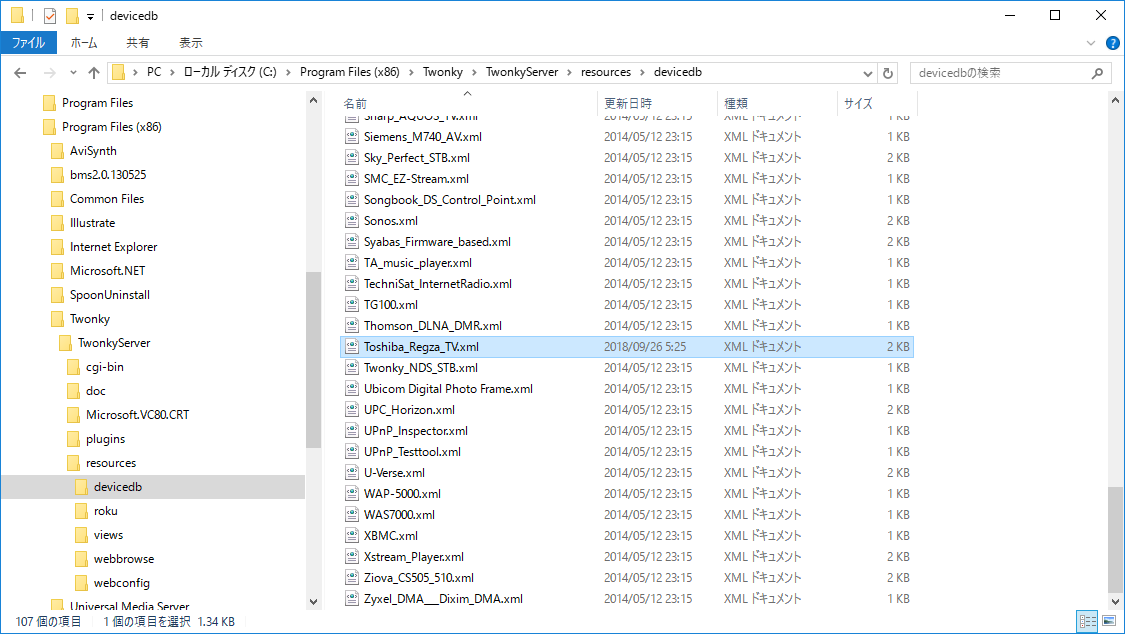
Task: Click the webbrowse folder icon
Action: tap(81, 559)
